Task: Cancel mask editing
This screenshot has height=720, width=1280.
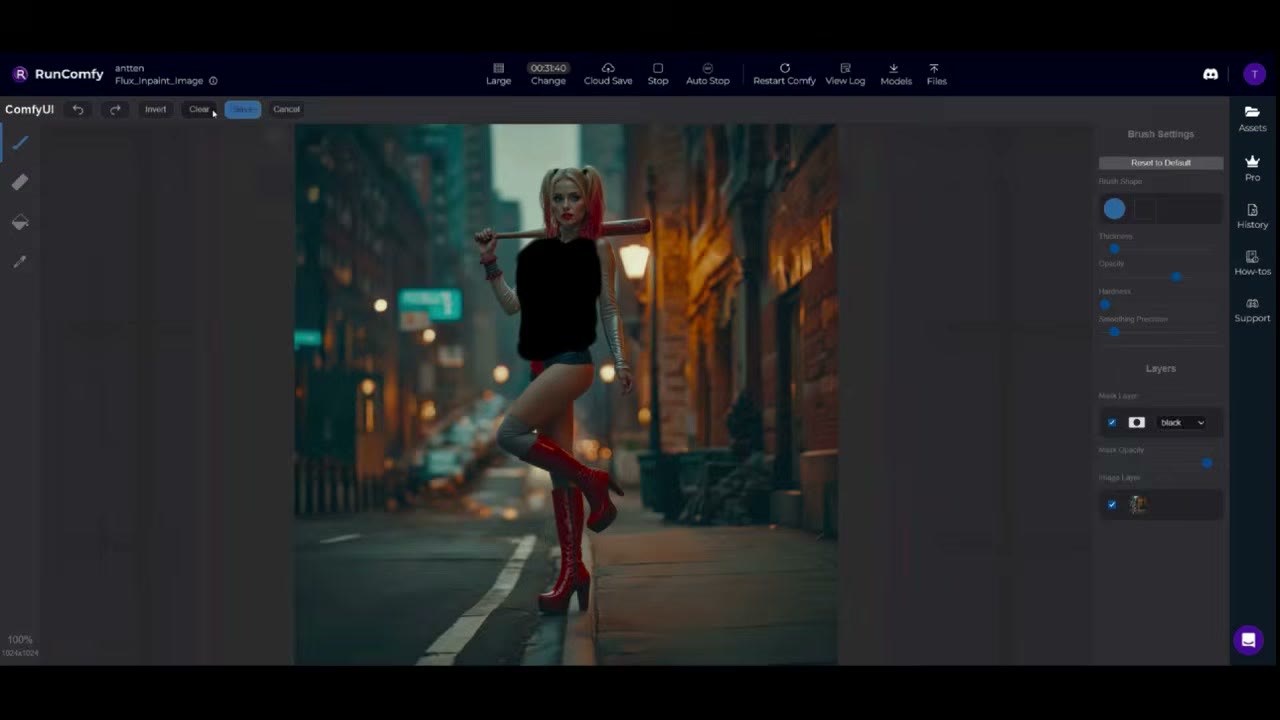Action: (x=286, y=109)
